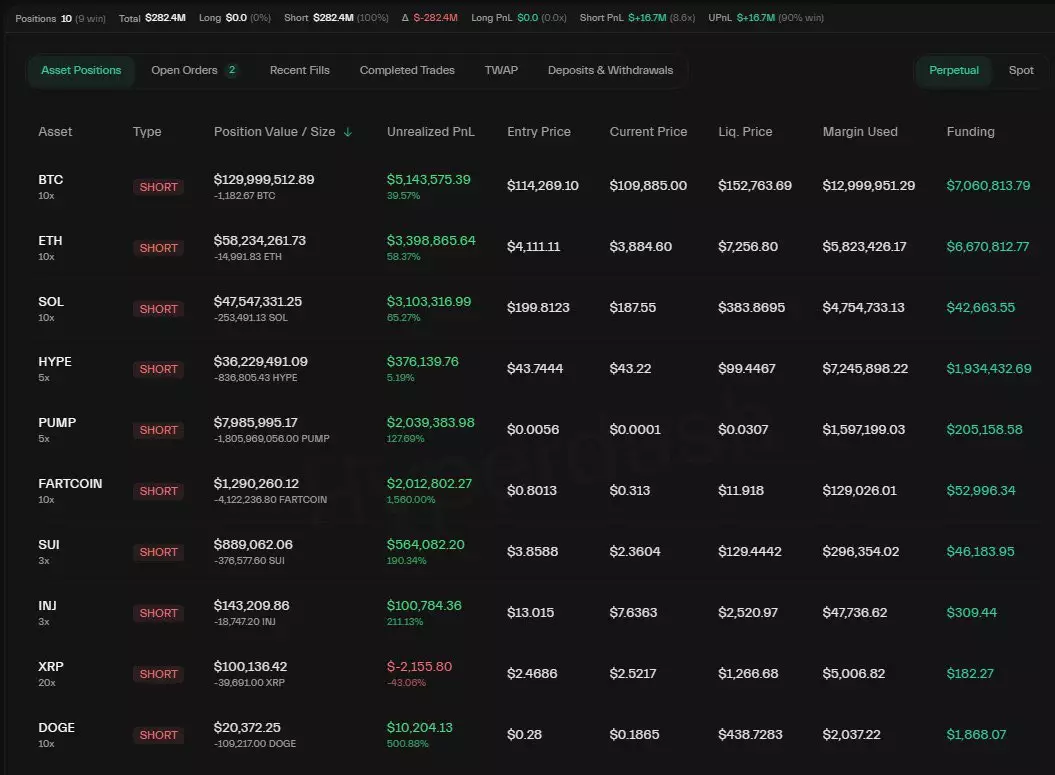Open the Deposits & Withdrawals tab
This screenshot has width=1055, height=775.
(610, 70)
